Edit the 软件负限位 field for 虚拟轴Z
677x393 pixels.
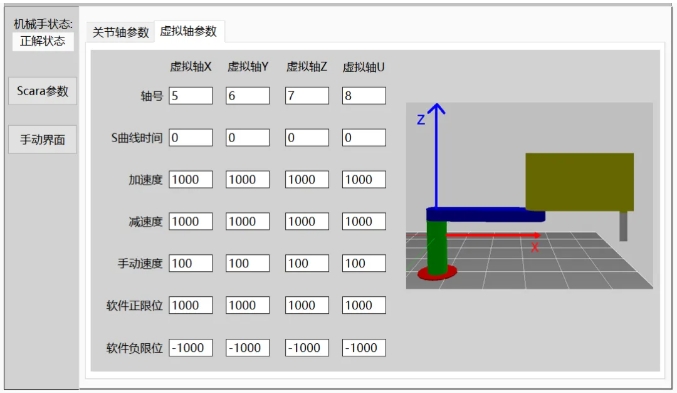(307, 348)
